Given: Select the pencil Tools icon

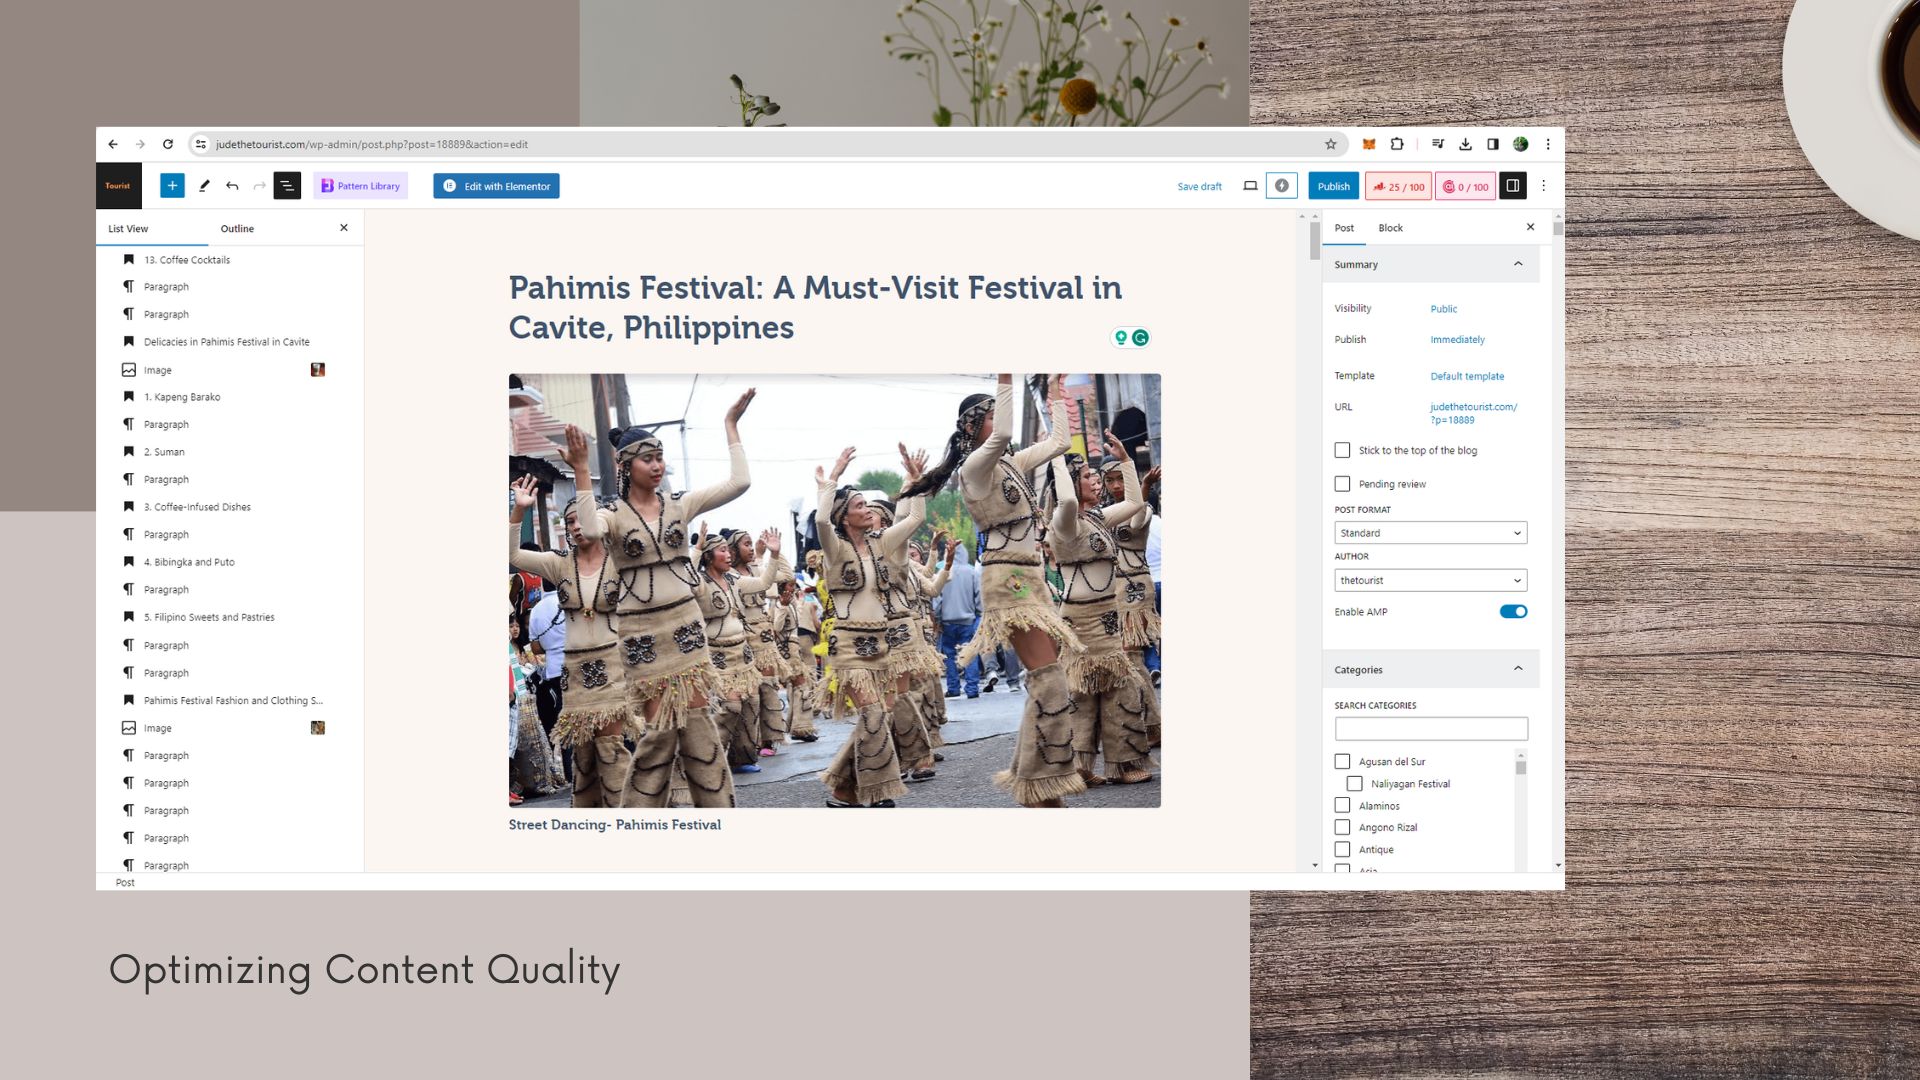Looking at the screenshot, I should (x=204, y=186).
